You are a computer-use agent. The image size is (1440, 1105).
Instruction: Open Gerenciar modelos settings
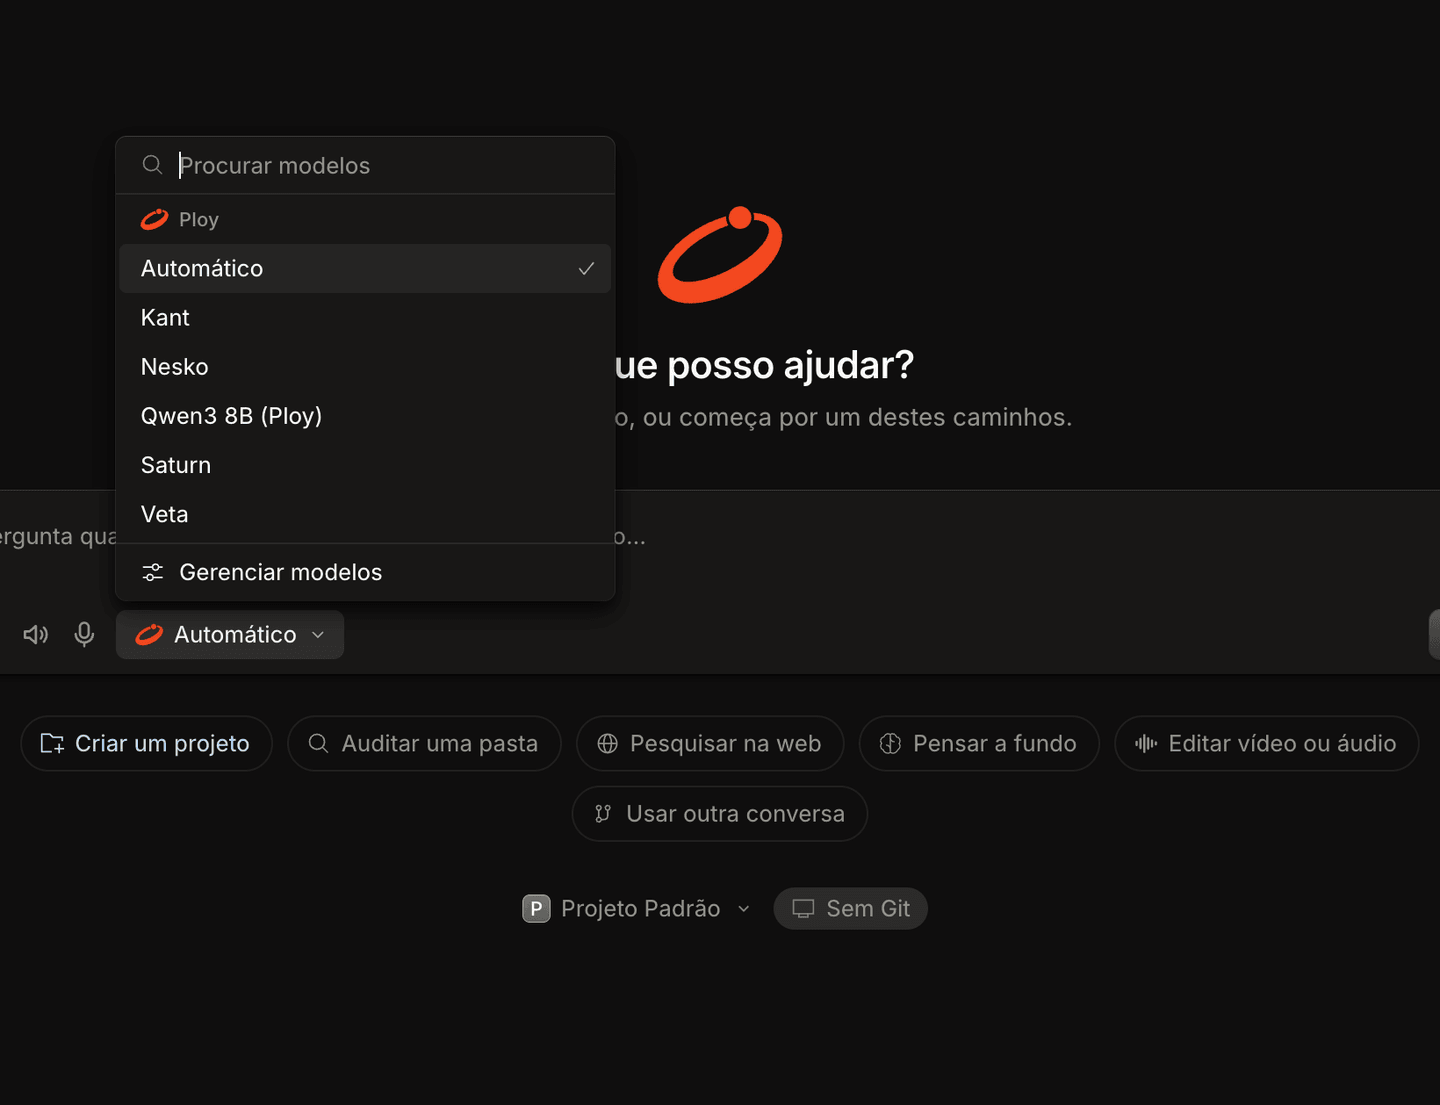click(x=365, y=572)
